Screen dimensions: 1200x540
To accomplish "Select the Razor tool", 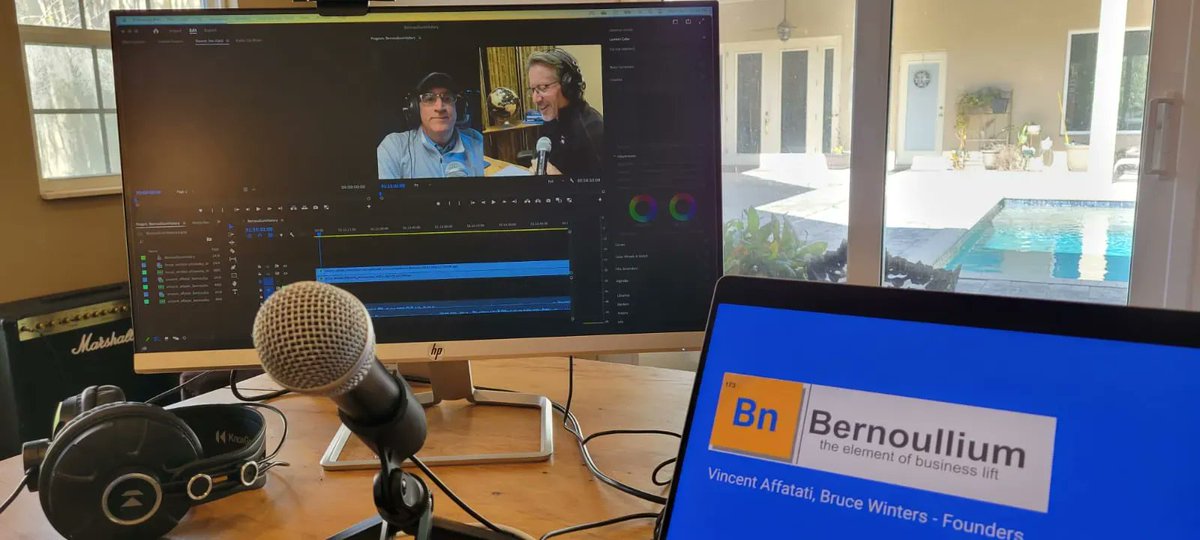I will 232,251.
